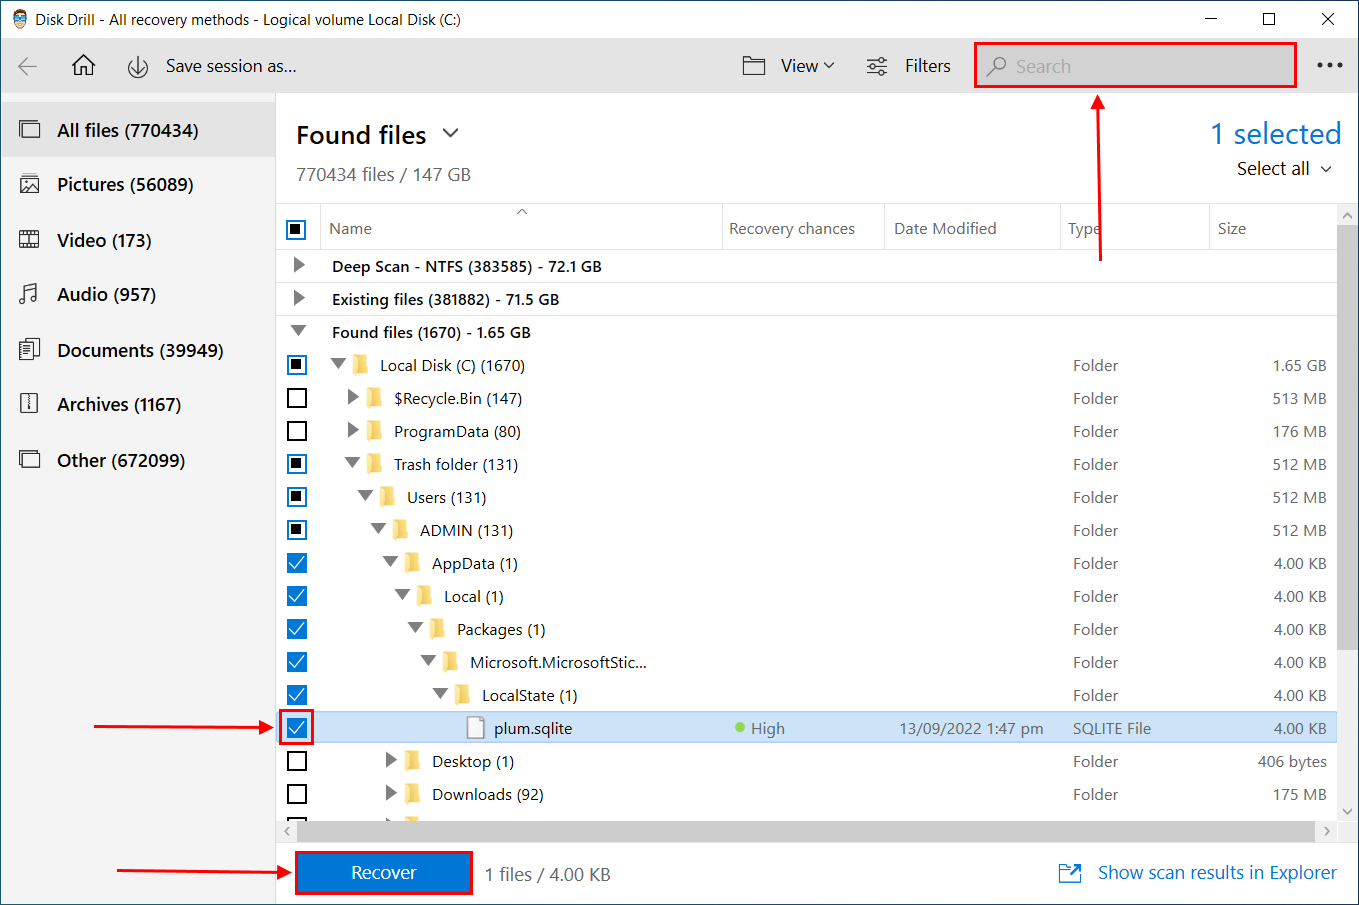Open the three-dot more options menu
The width and height of the screenshot is (1359, 905).
point(1329,66)
